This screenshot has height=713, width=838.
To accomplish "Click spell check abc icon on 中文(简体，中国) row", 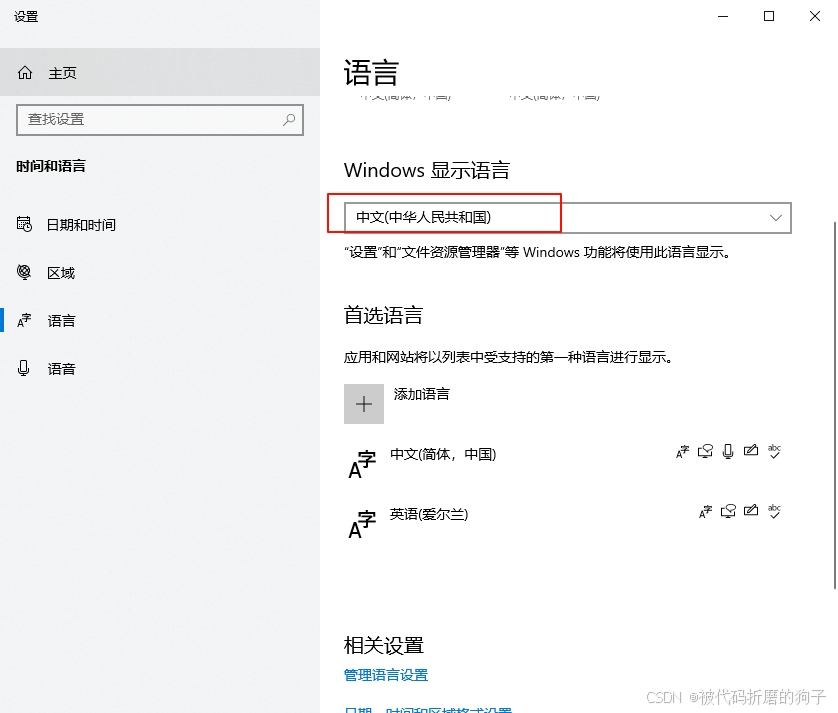I will click(x=774, y=452).
